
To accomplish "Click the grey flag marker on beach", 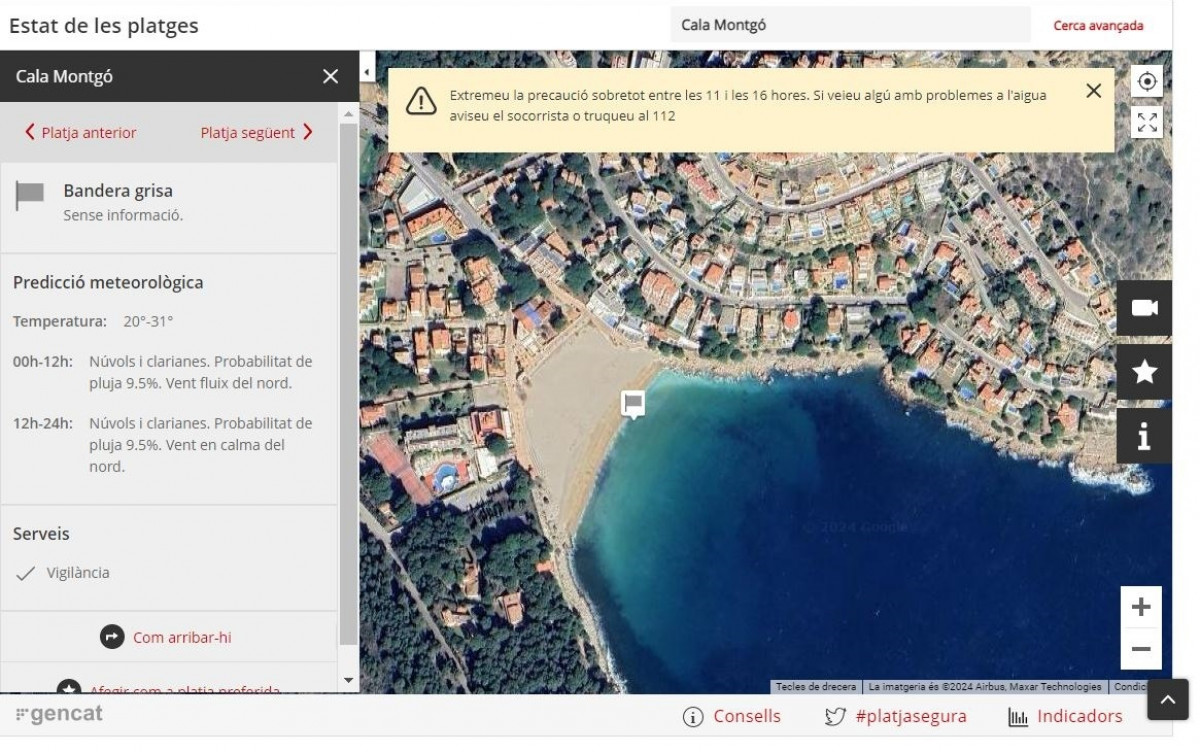I will tap(632, 403).
